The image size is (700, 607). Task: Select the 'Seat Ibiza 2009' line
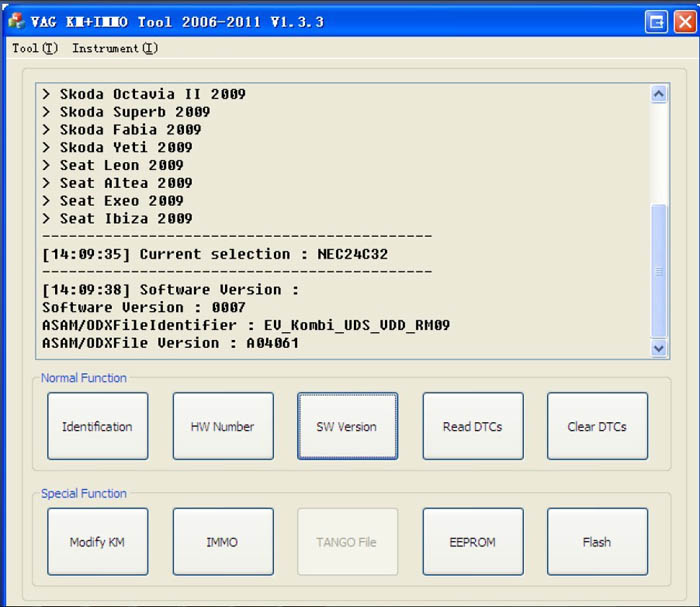tap(117, 219)
